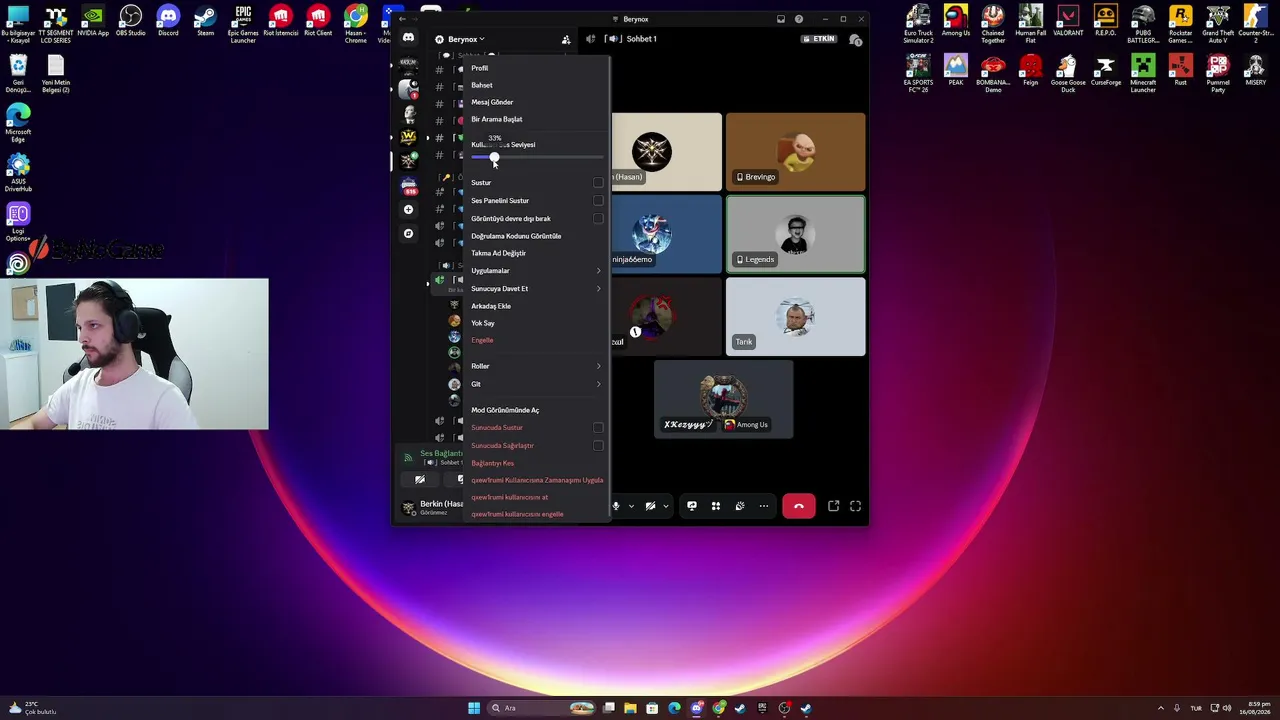The image size is (1280, 720).
Task: Open the microphone device options arrow
Action: click(630, 506)
